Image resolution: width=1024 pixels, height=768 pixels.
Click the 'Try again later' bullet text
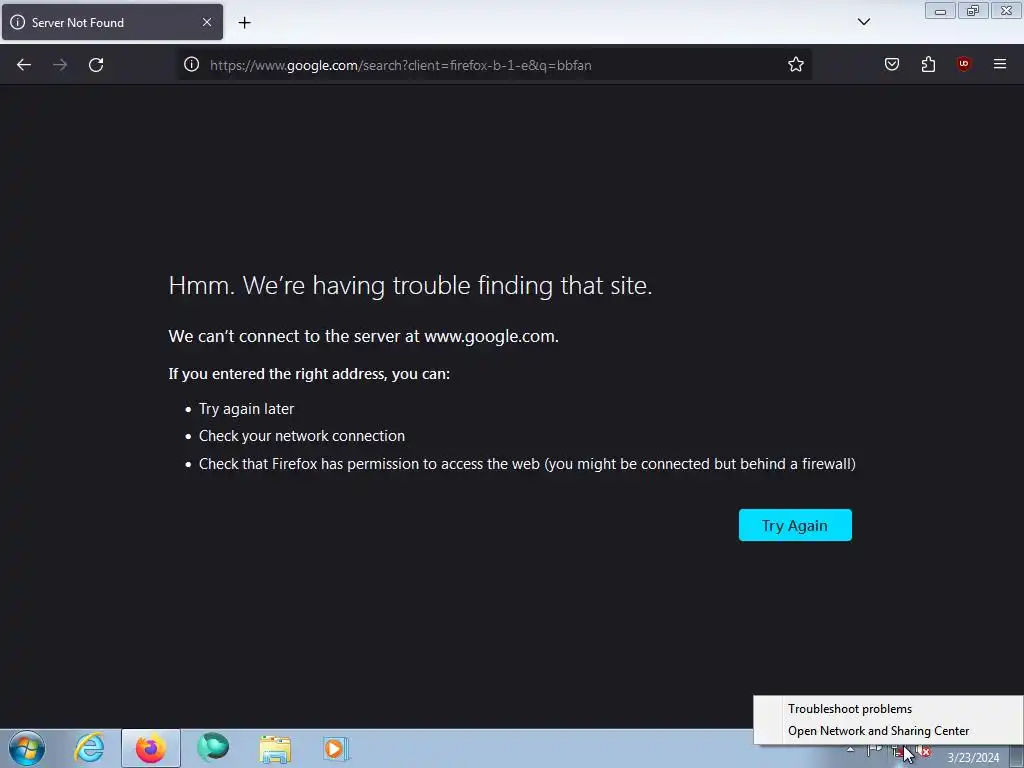tap(246, 409)
